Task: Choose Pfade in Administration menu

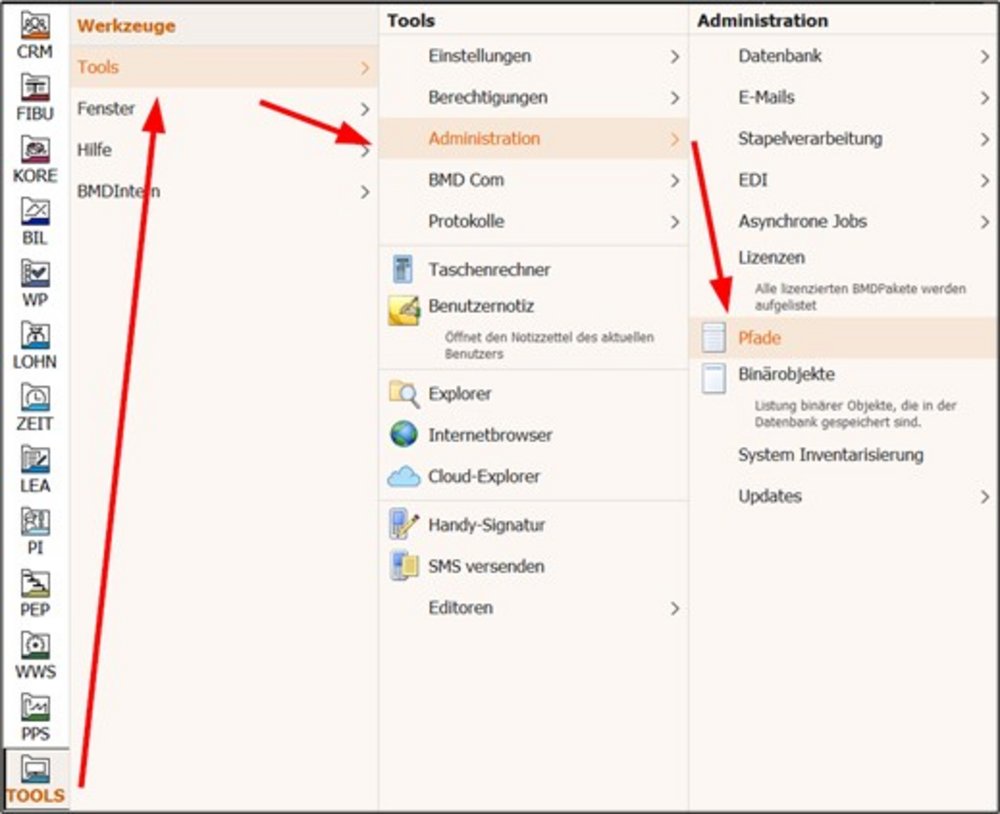Action: click(759, 338)
